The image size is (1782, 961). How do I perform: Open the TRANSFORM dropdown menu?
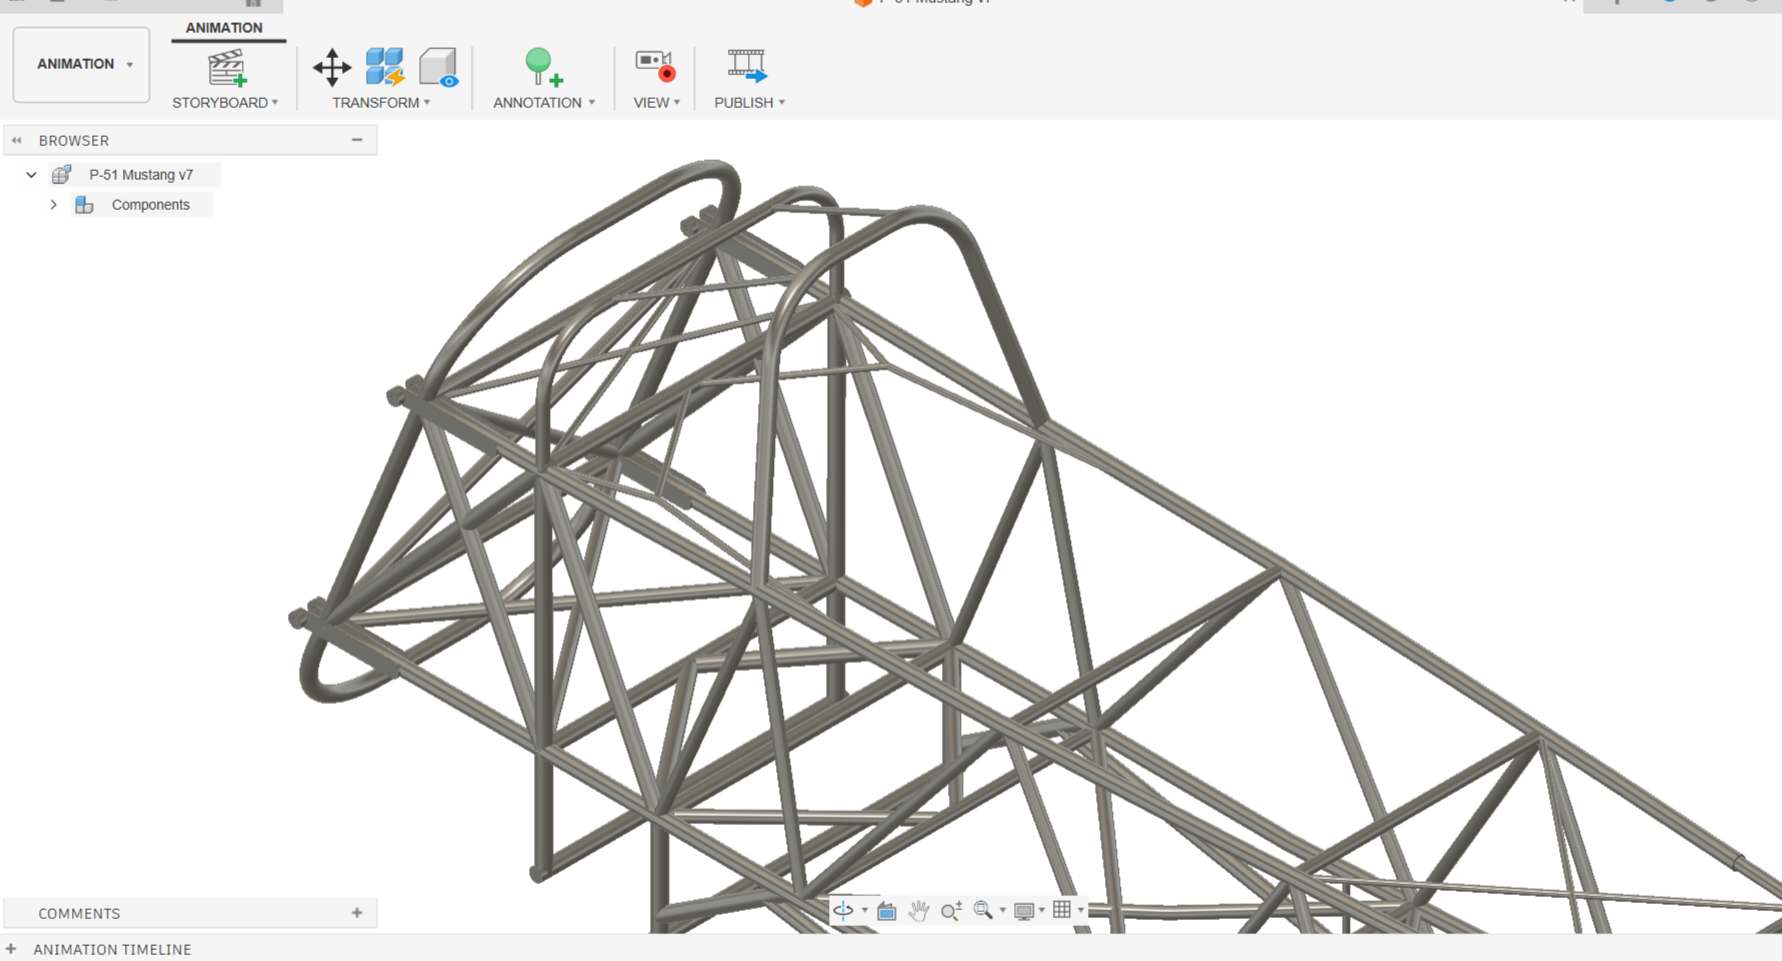tap(381, 103)
